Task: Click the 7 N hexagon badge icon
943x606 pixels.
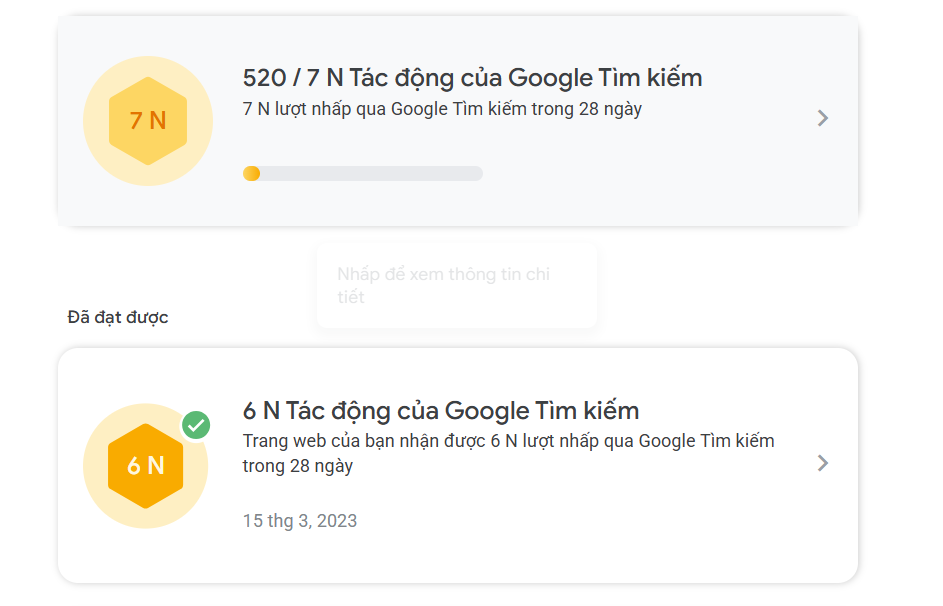Action: pos(148,121)
